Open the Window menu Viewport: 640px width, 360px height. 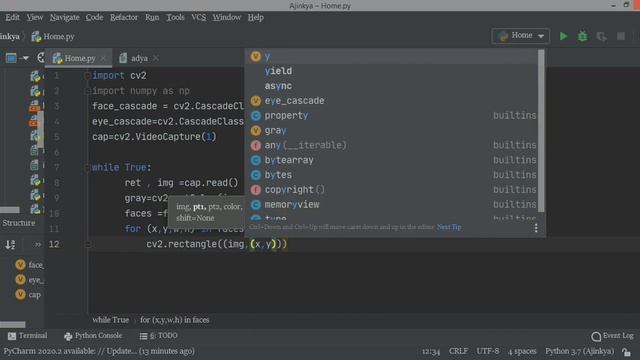pos(227,17)
